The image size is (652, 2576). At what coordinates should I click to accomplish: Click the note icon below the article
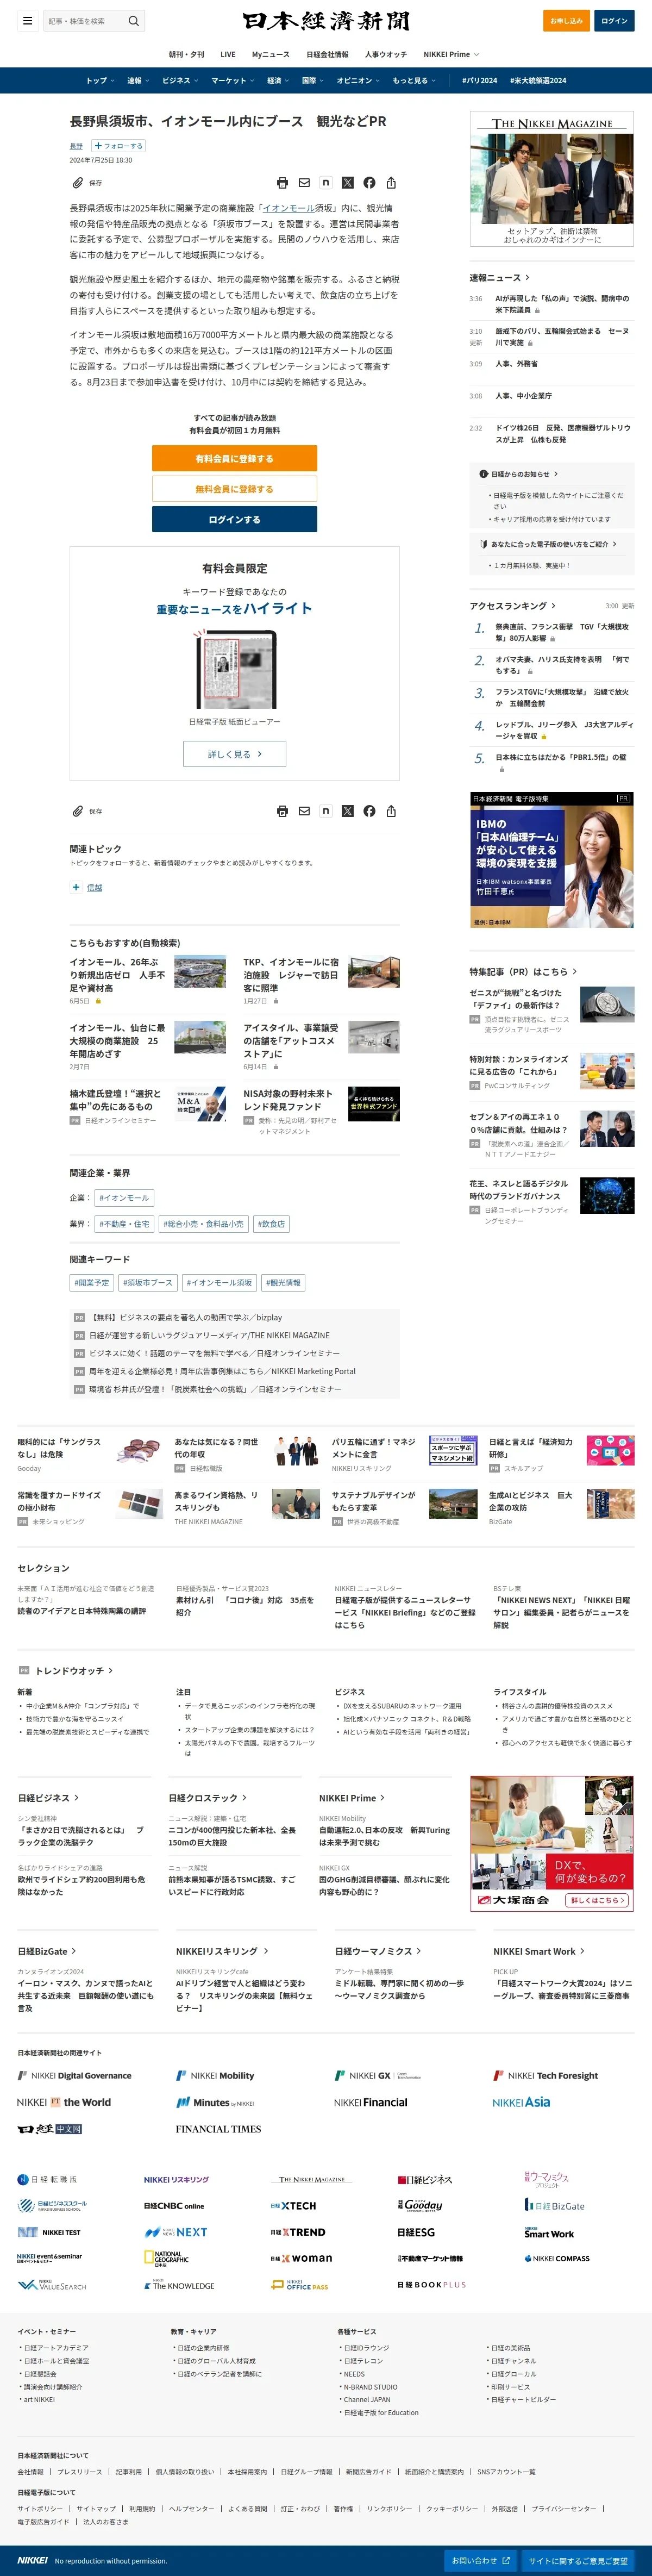(326, 811)
